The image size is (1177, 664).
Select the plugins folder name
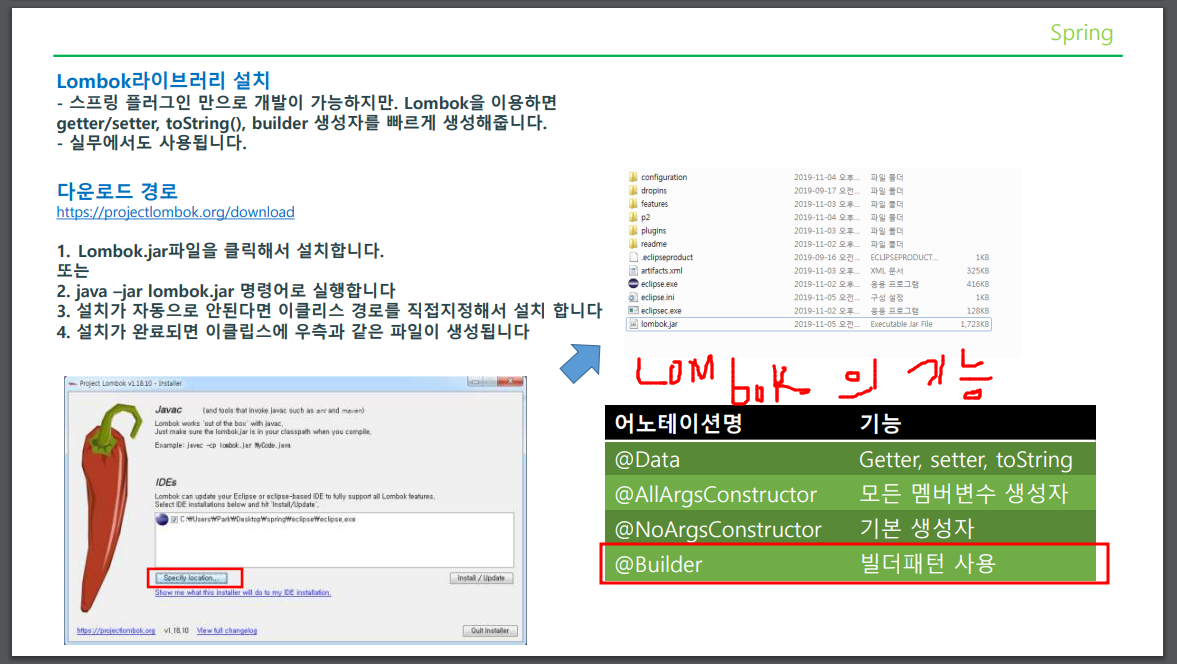point(654,231)
